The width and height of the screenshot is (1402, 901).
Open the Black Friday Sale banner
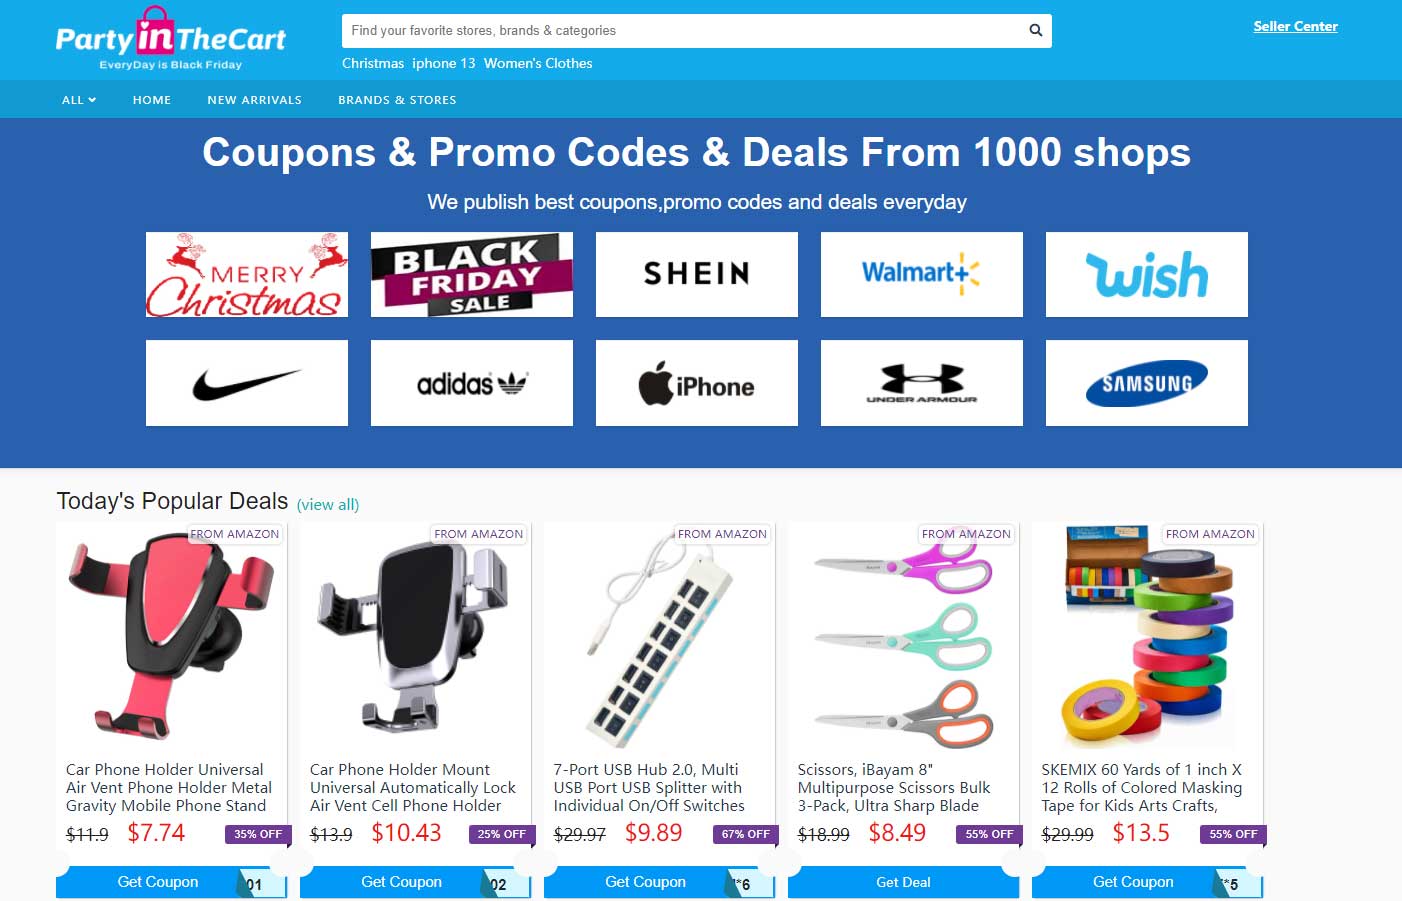[472, 275]
